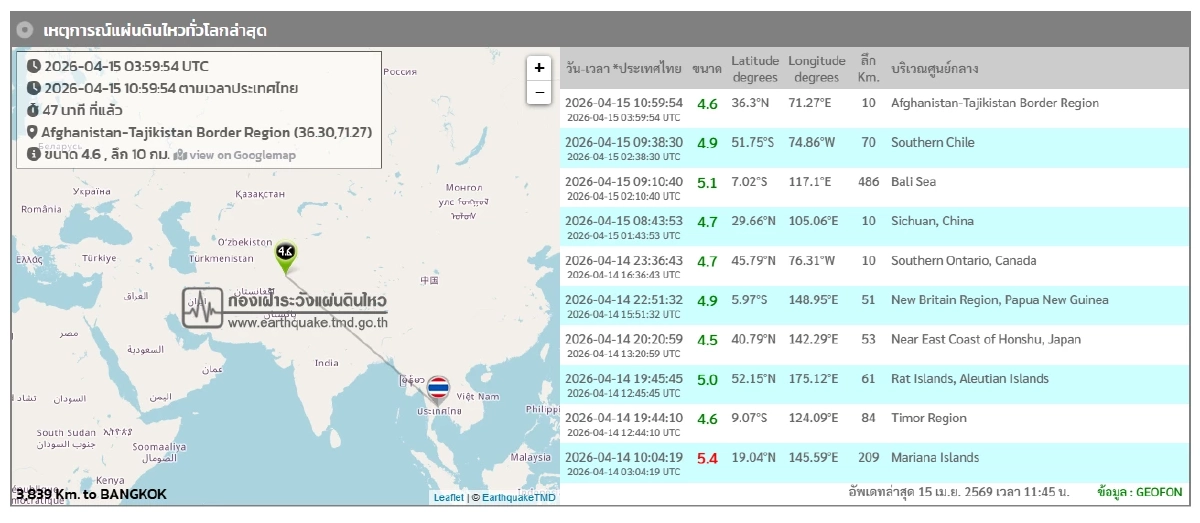Screen dimensions: 1200x523
Task: Click the round icon beside panel title
Action: click(26, 30)
